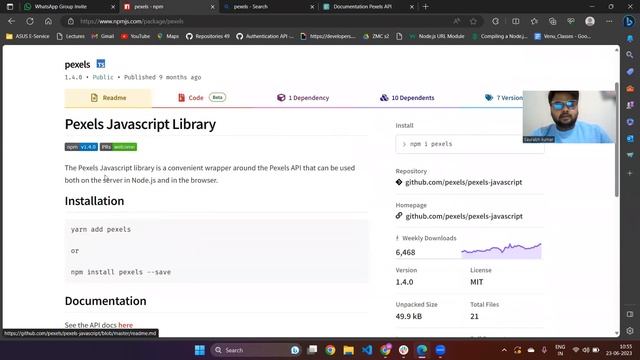Open Wi-Fi network tray icon
The height and width of the screenshot is (360, 640).
(x=576, y=350)
